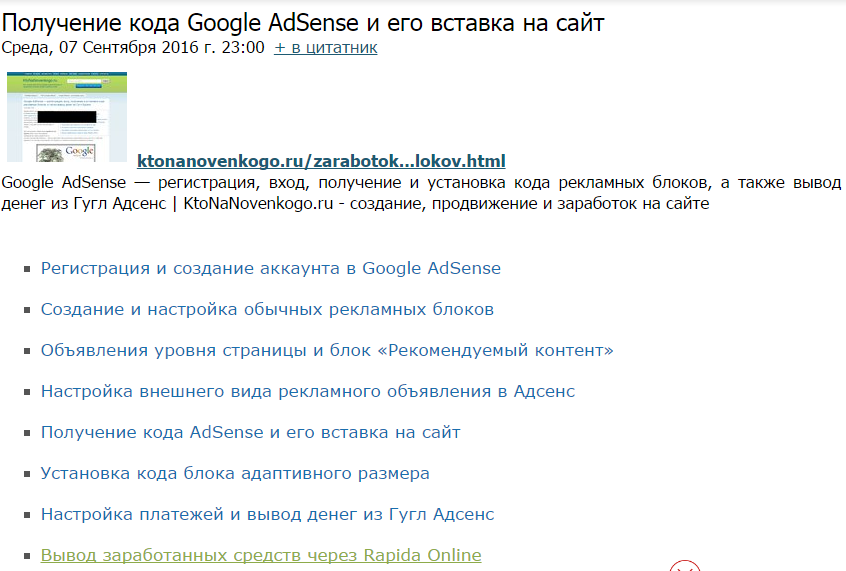This screenshot has width=846, height=571.
Task: Open 'Объявления уровня страницы и блок «Рекомендуемый контент»'
Action: tap(327, 350)
